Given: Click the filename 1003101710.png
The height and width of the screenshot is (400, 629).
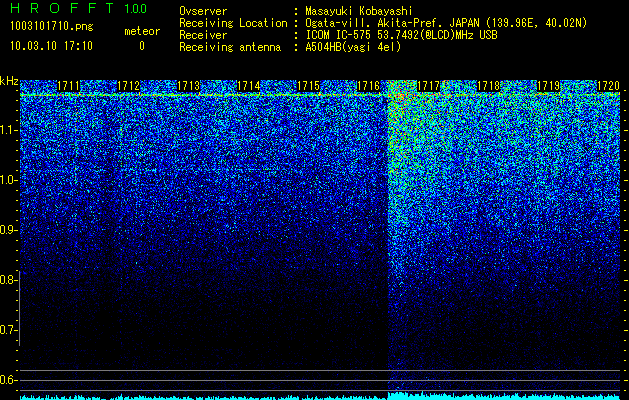Looking at the screenshot, I should (x=52, y=27).
